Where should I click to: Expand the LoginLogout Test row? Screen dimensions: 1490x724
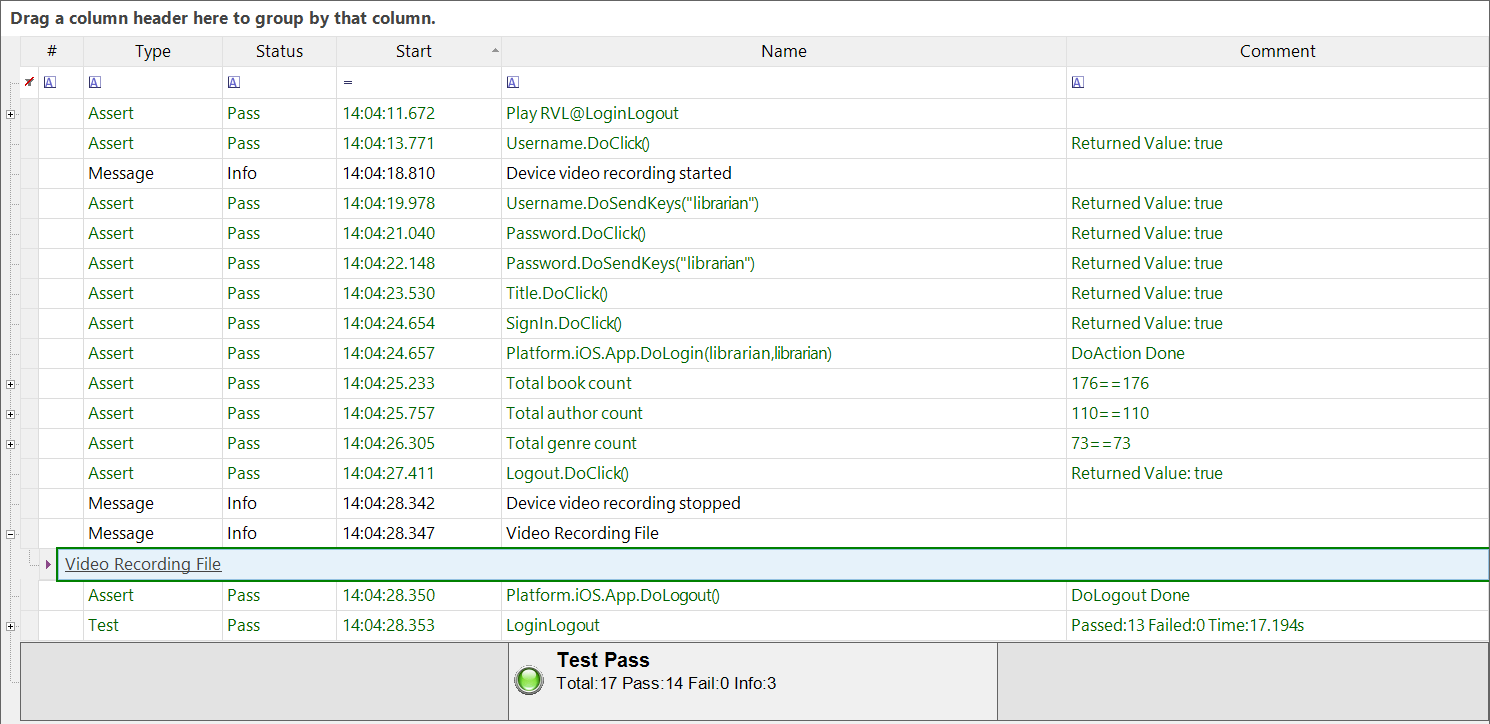(11, 626)
